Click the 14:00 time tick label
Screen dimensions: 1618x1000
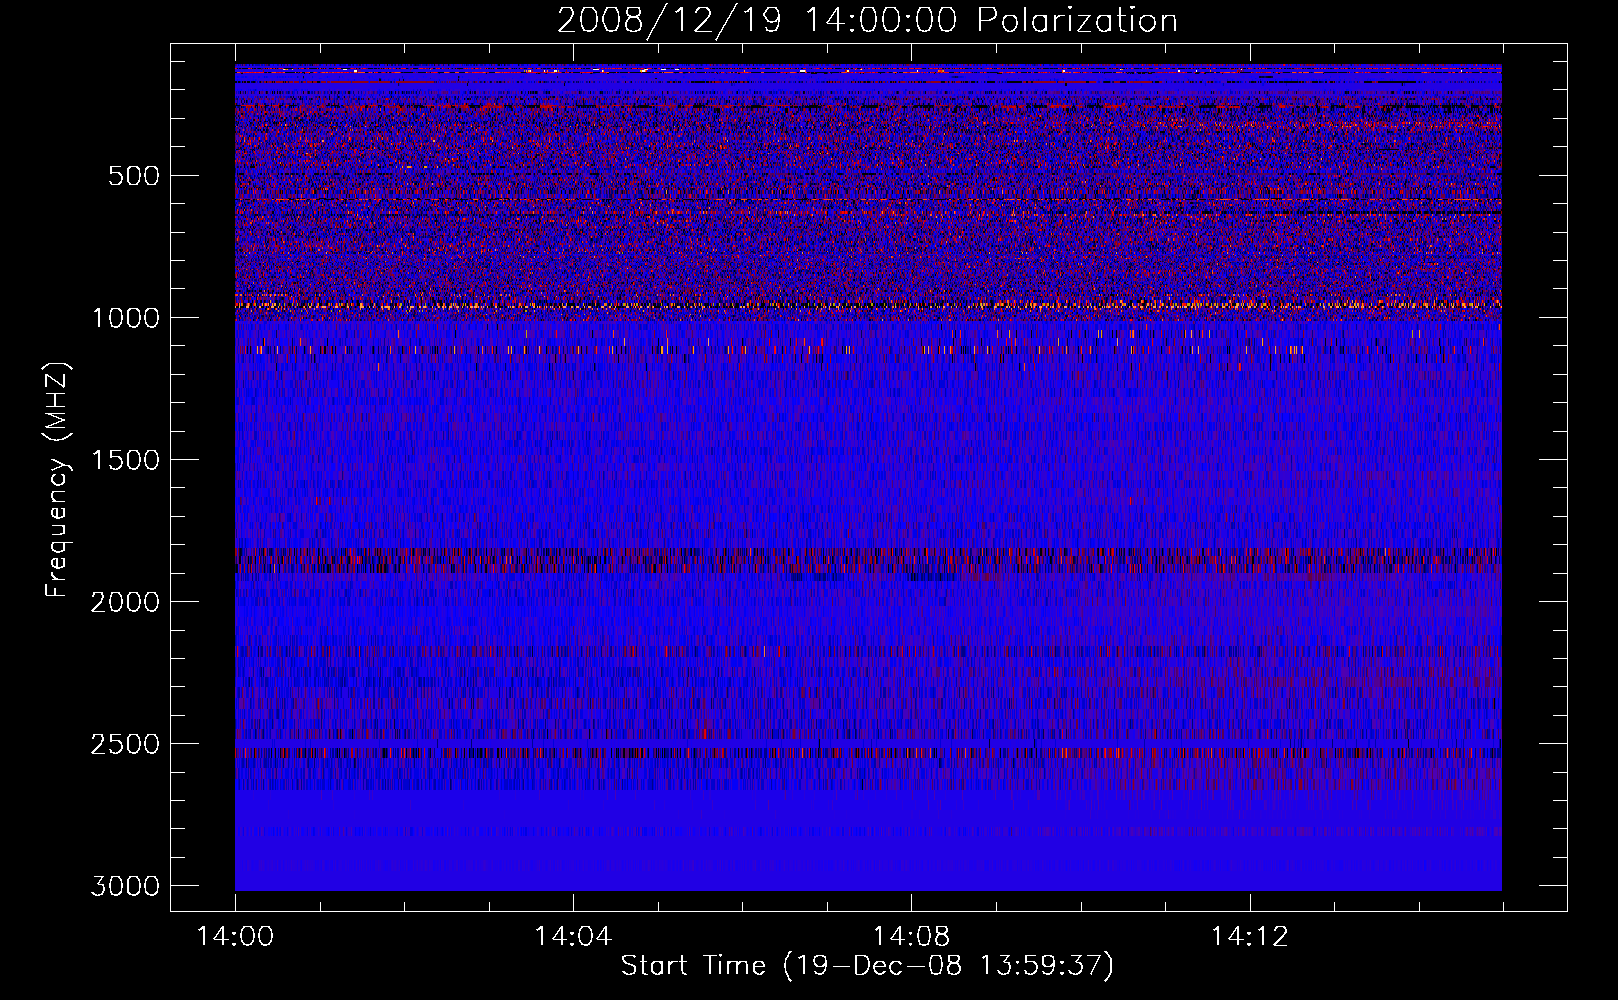tap(235, 937)
